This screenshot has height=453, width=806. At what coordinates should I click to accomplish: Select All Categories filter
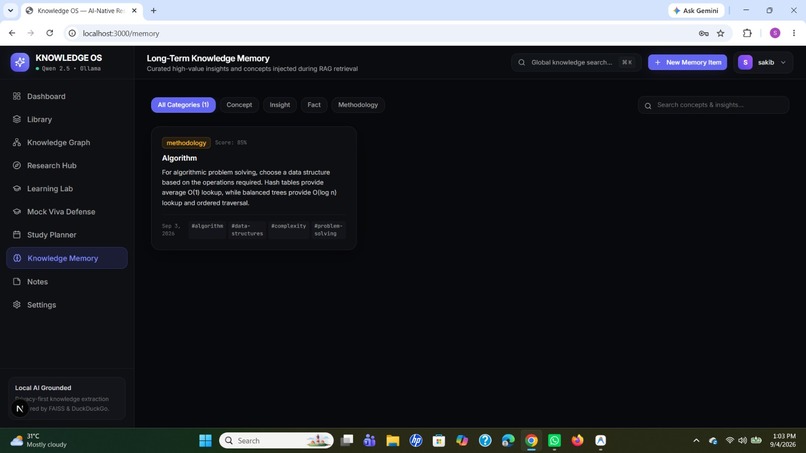click(x=184, y=105)
